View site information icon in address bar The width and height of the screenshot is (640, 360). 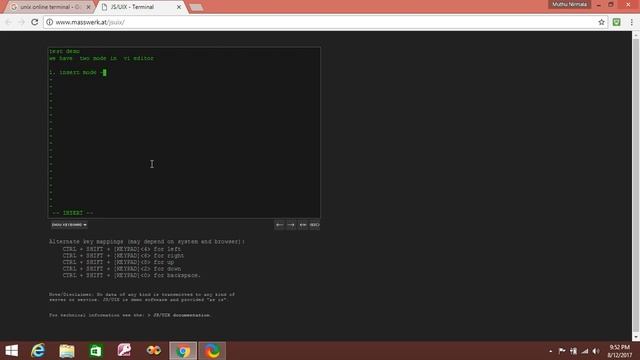(x=49, y=22)
